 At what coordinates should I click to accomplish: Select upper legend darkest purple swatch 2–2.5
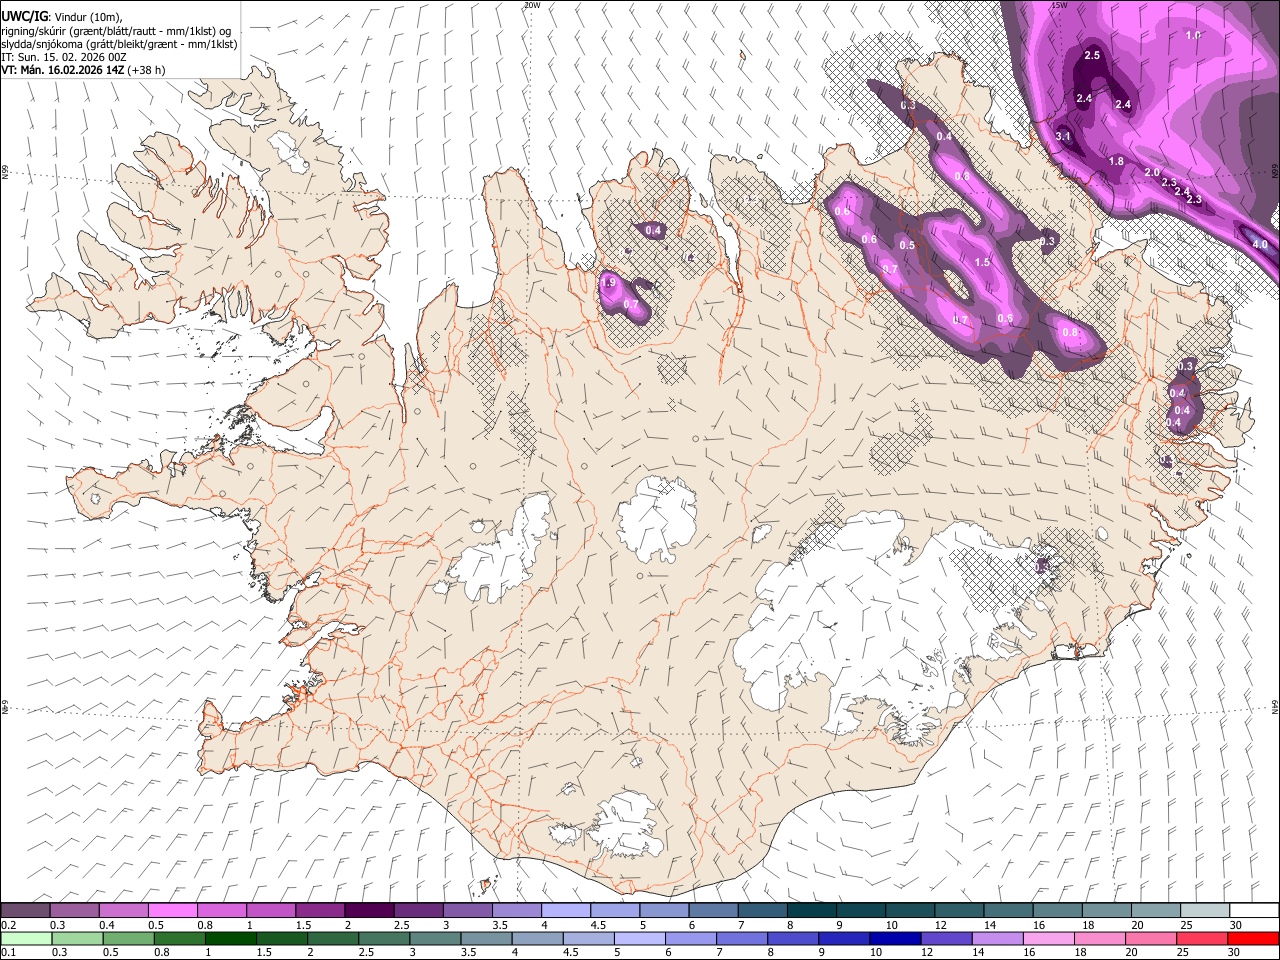tap(369, 911)
